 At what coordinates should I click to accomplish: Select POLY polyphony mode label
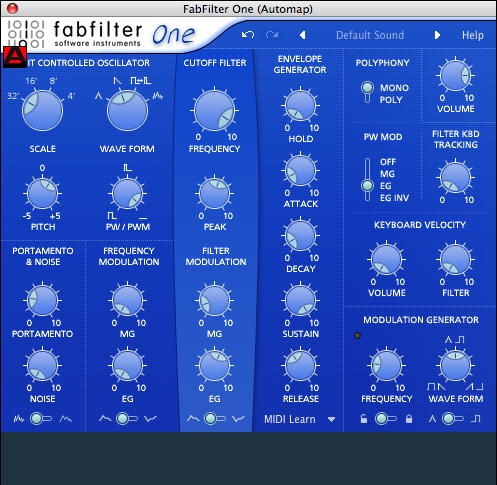pyautogui.click(x=391, y=100)
